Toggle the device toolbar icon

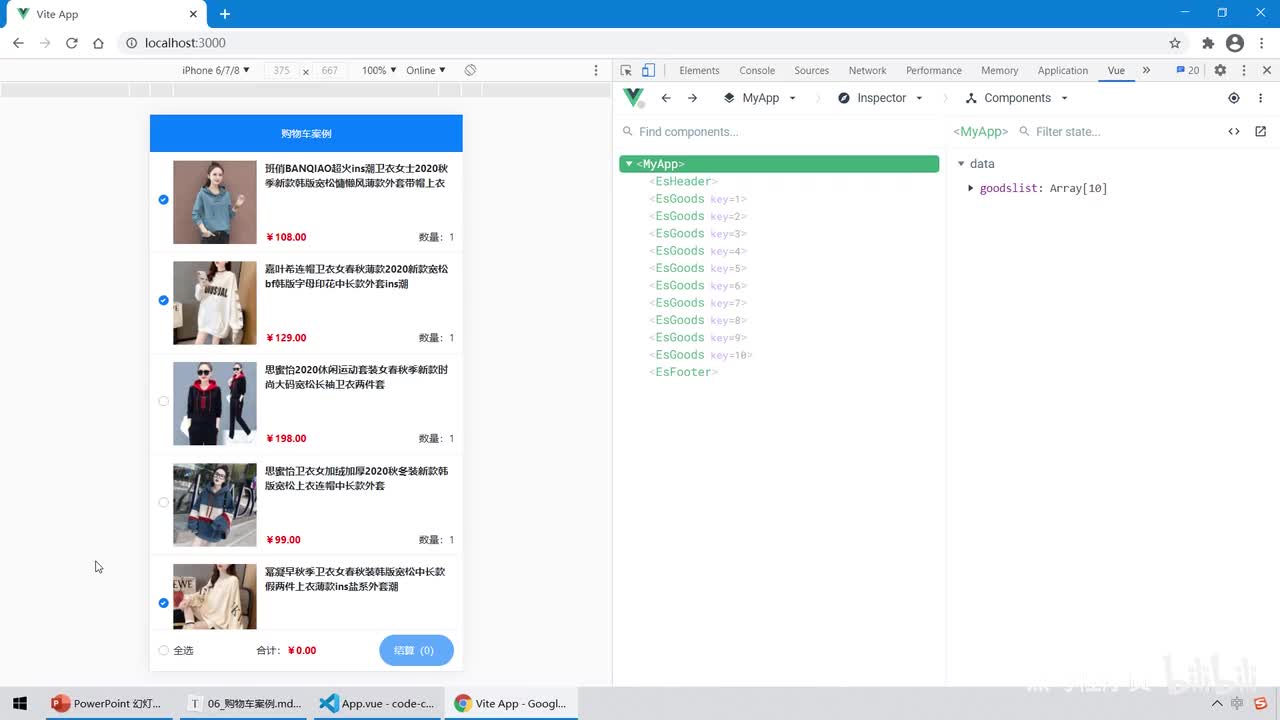[x=648, y=71]
